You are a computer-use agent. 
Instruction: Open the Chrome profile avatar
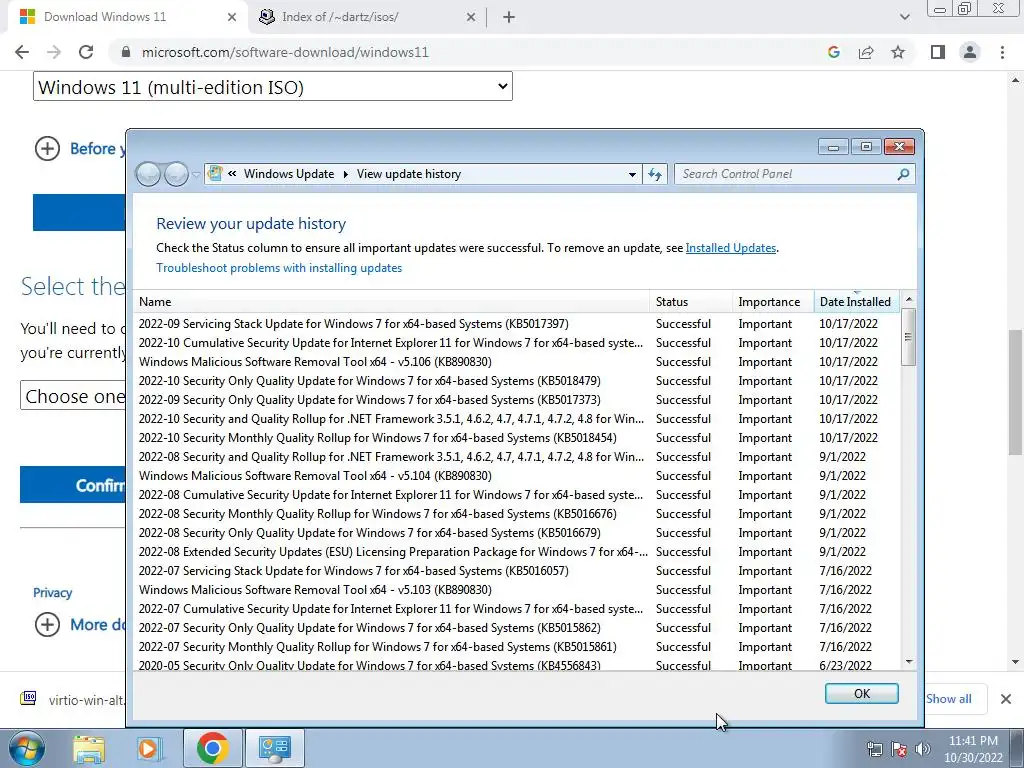pyautogui.click(x=970, y=52)
